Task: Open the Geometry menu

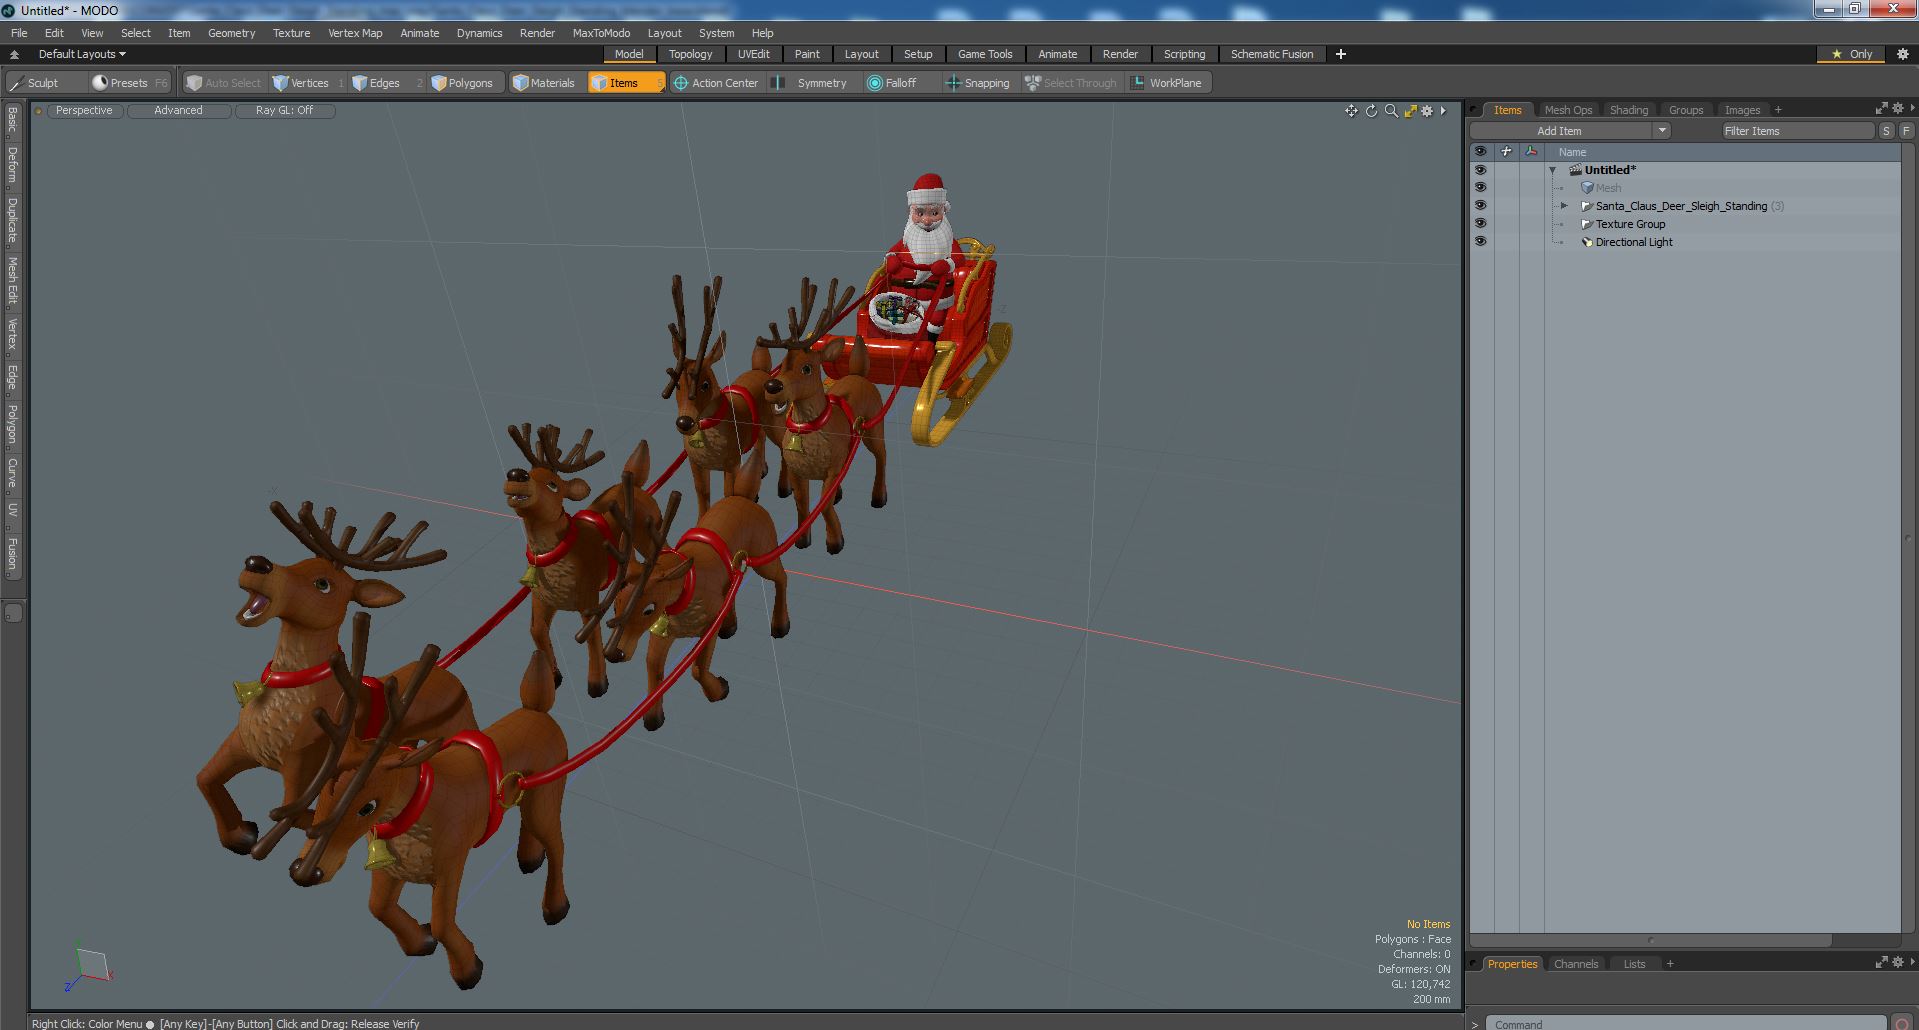Action: pyautogui.click(x=231, y=33)
